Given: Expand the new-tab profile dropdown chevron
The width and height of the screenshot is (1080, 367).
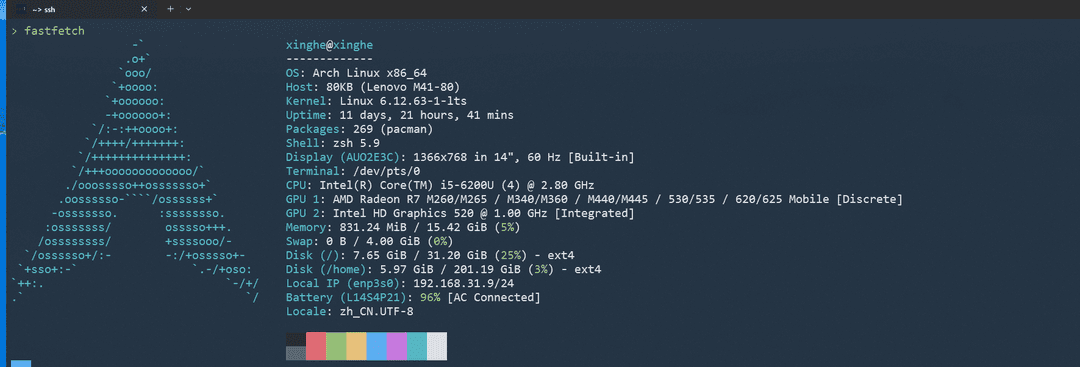Looking at the screenshot, I should (188, 9).
